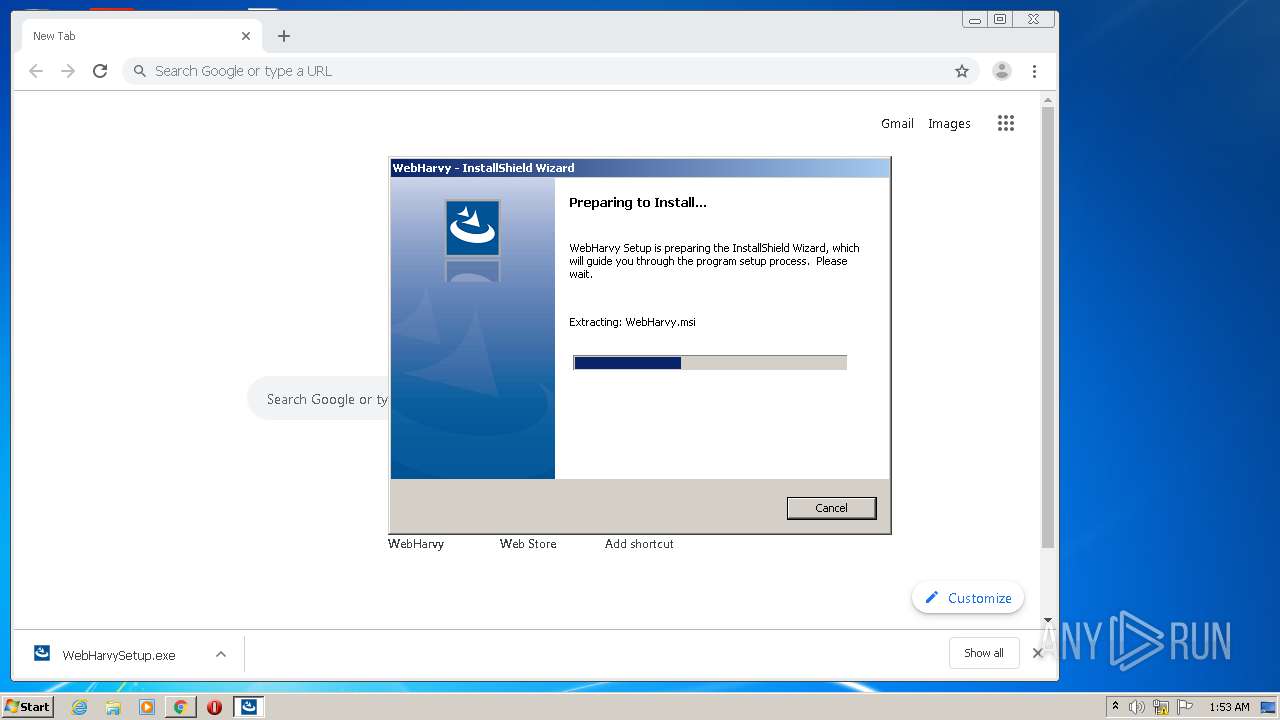Open the Web Store shortcut
The width and height of the screenshot is (1280, 720).
click(x=528, y=544)
